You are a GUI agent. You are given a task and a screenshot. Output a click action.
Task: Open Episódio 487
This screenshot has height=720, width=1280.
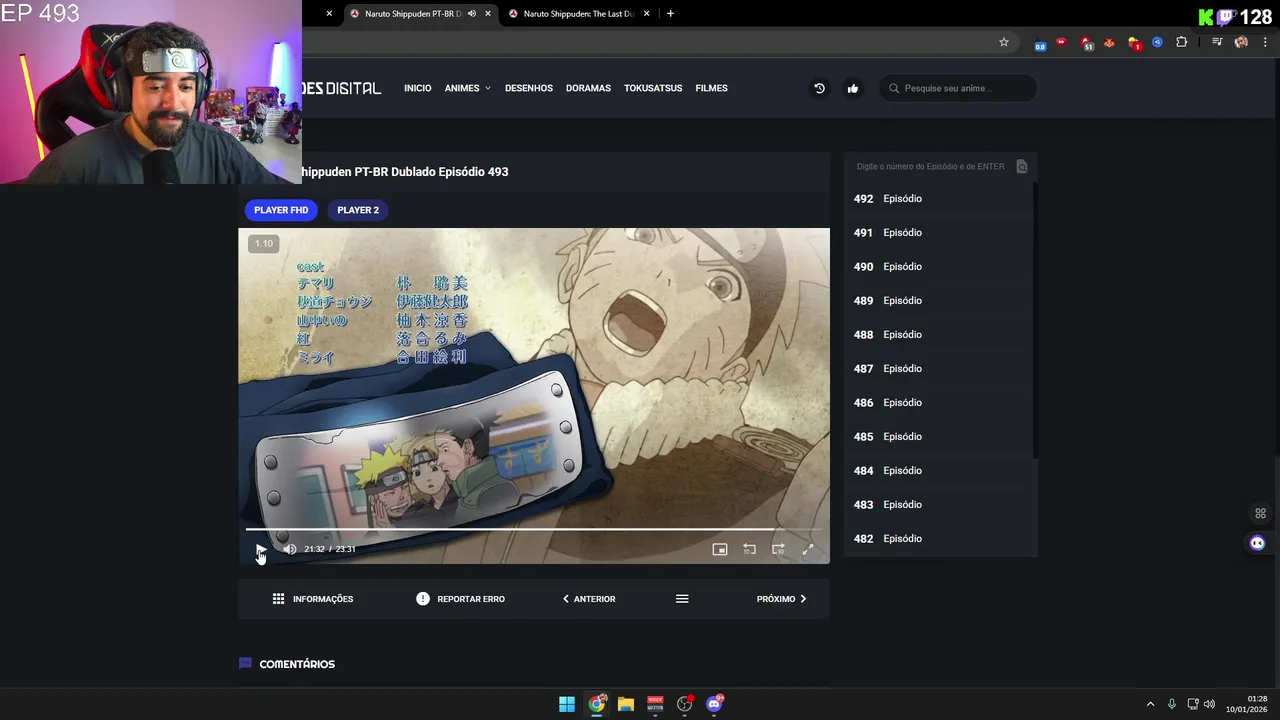coord(938,369)
